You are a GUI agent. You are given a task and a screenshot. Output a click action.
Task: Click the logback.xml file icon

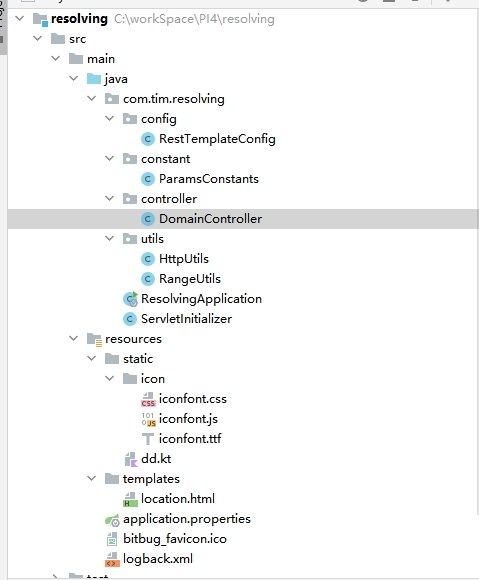pos(112,559)
